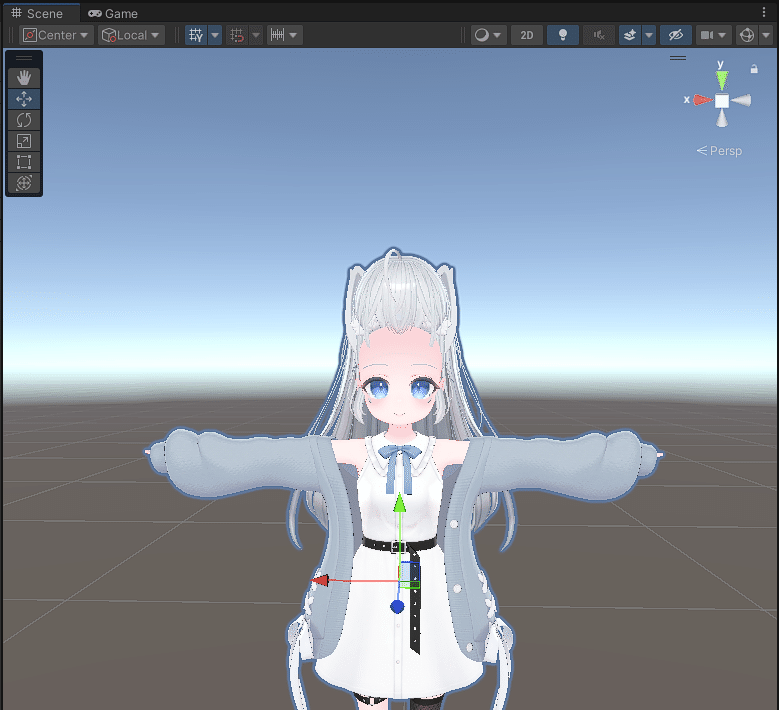The width and height of the screenshot is (779, 710).
Task: Switch to the Game tab
Action: tap(113, 13)
